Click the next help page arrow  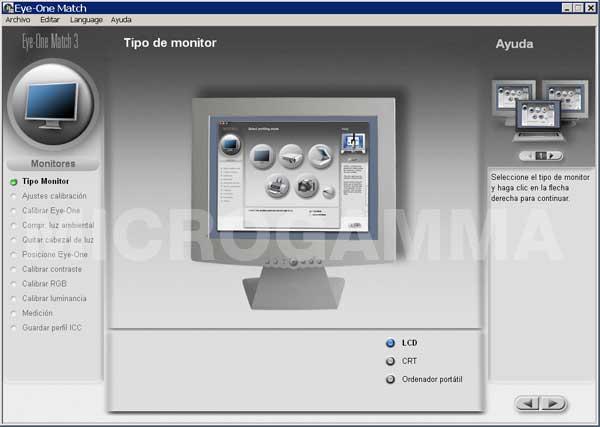(551, 156)
